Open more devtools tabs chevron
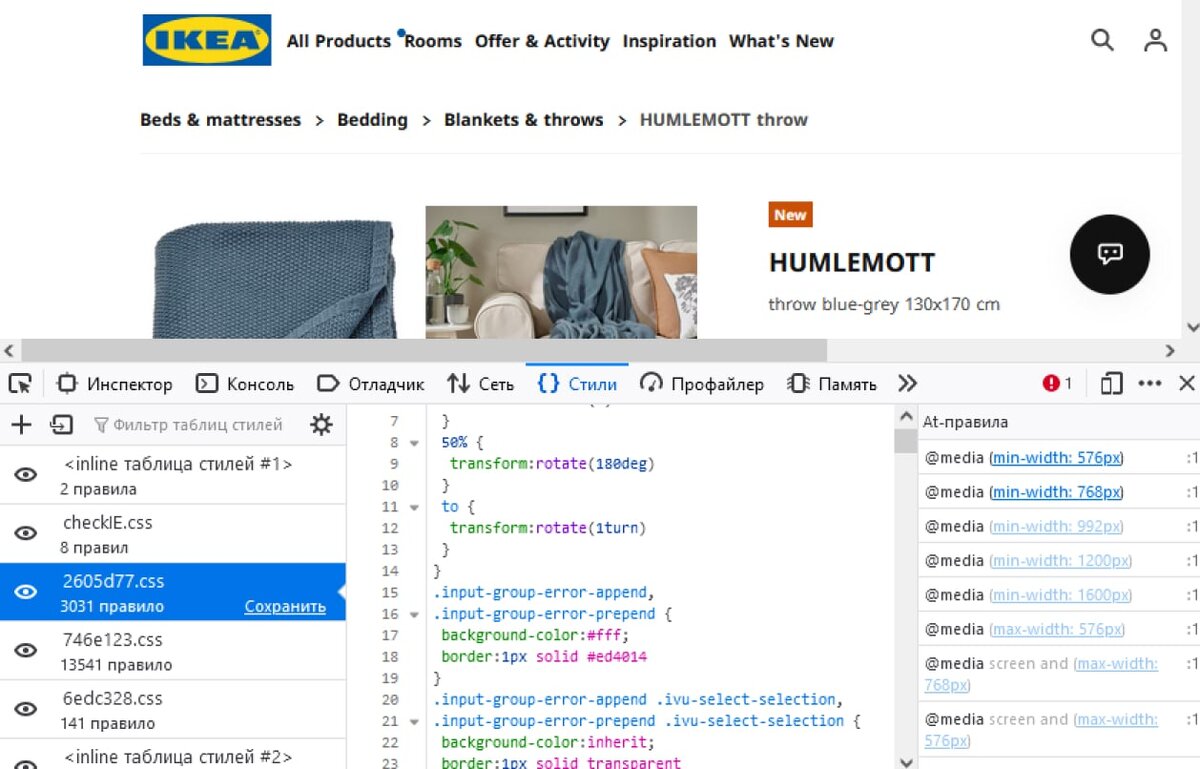Viewport: 1200px width, 769px height. 907,384
